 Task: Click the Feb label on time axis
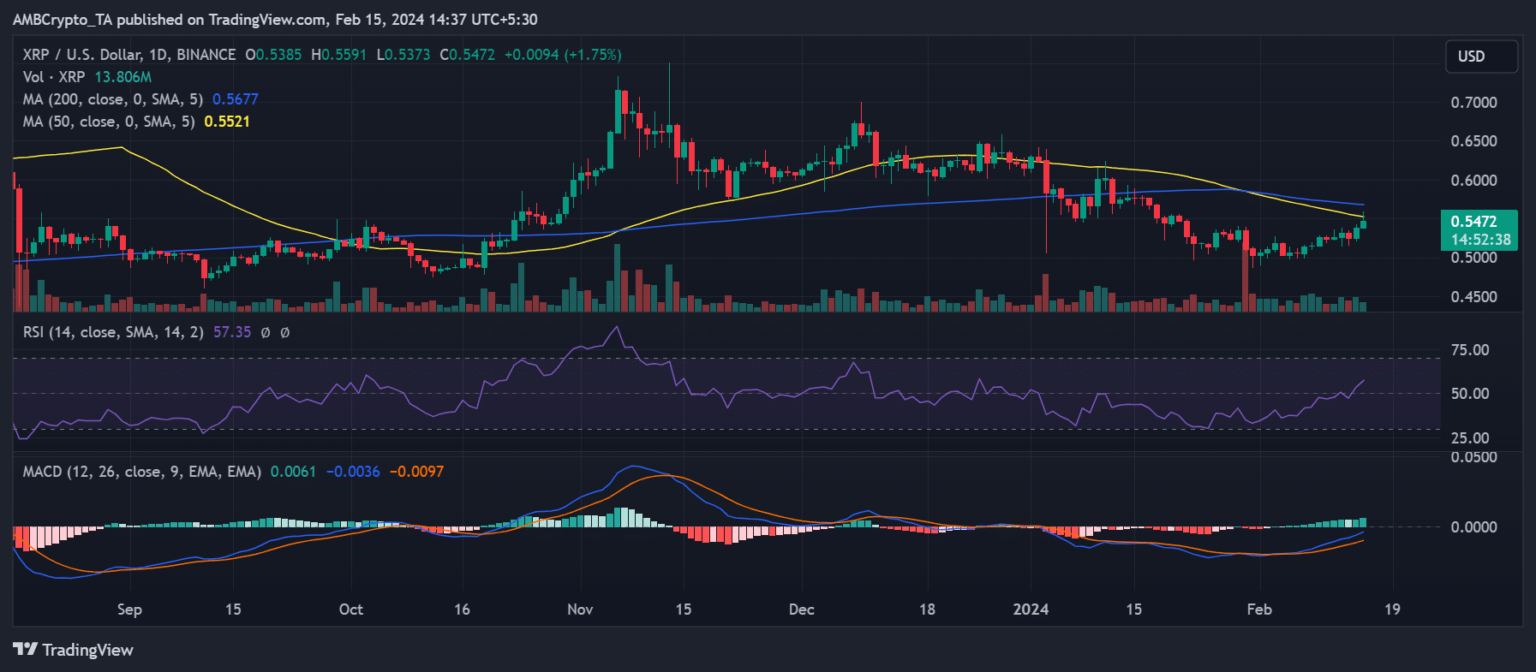(x=1260, y=608)
